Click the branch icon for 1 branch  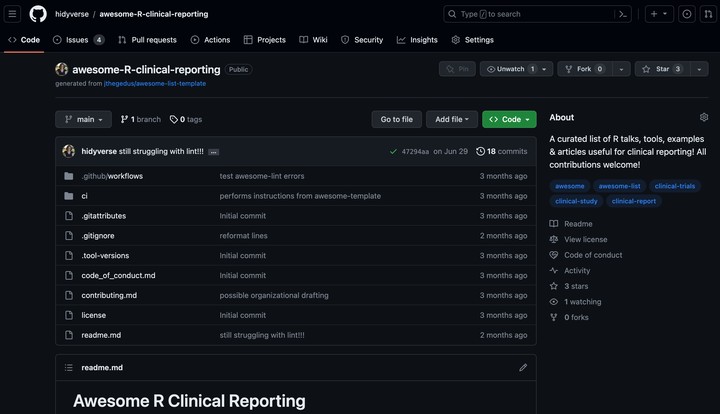coord(124,119)
